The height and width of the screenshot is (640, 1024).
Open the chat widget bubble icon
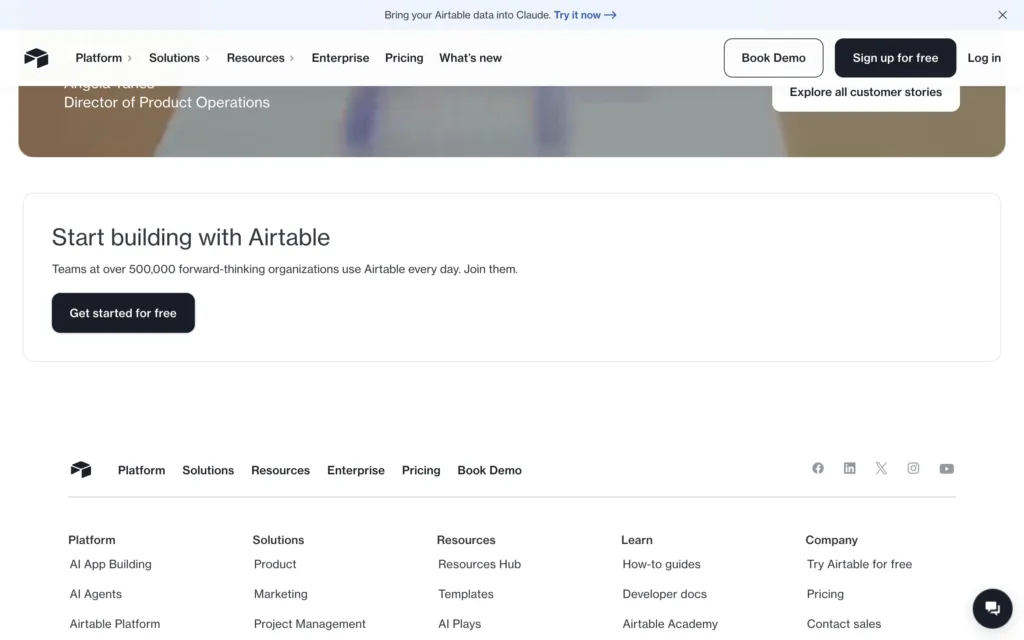pyautogui.click(x=992, y=608)
